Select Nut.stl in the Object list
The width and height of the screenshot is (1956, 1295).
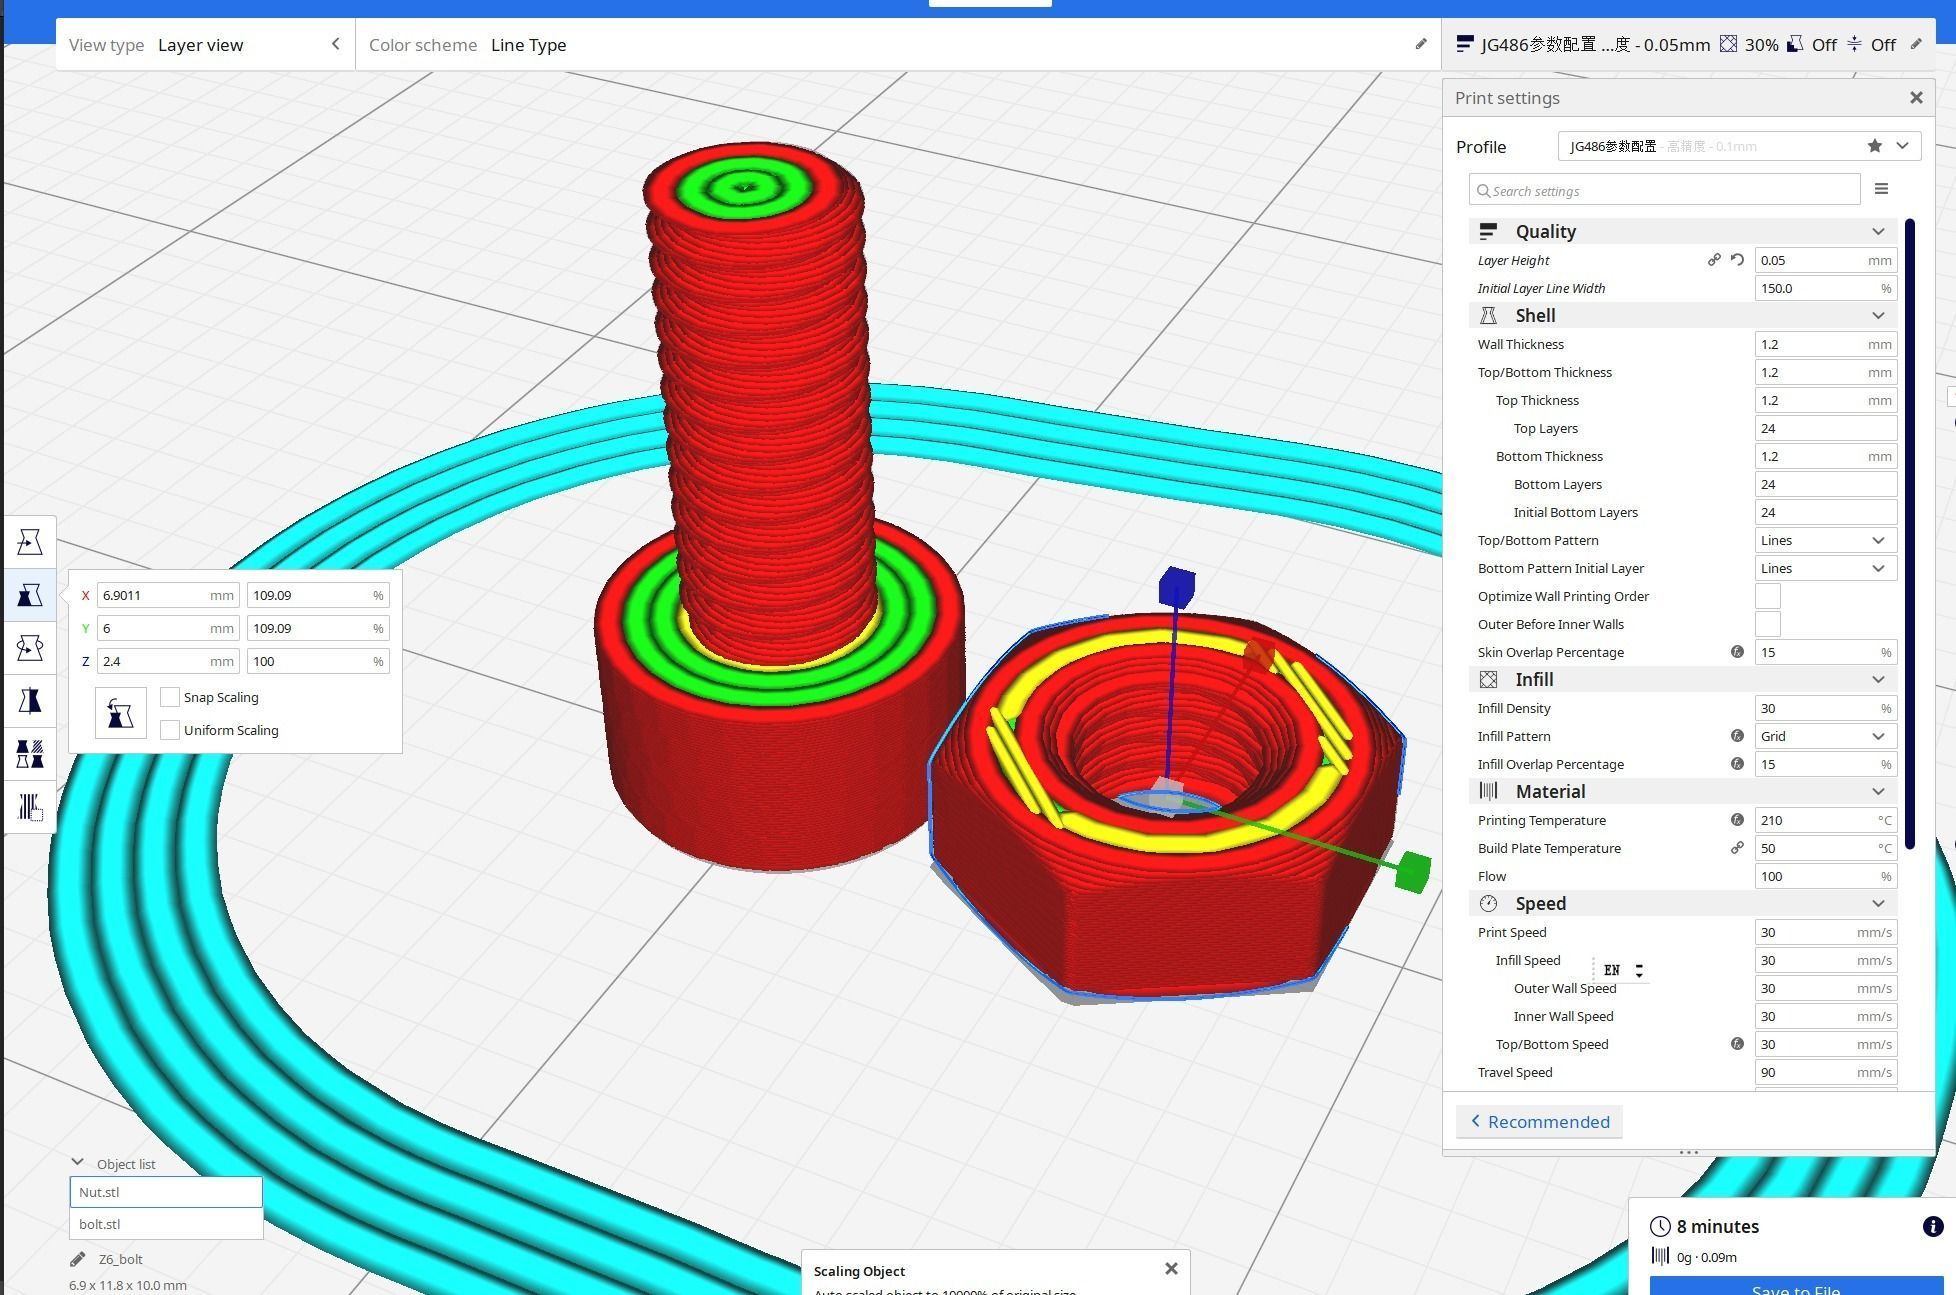(x=165, y=1191)
